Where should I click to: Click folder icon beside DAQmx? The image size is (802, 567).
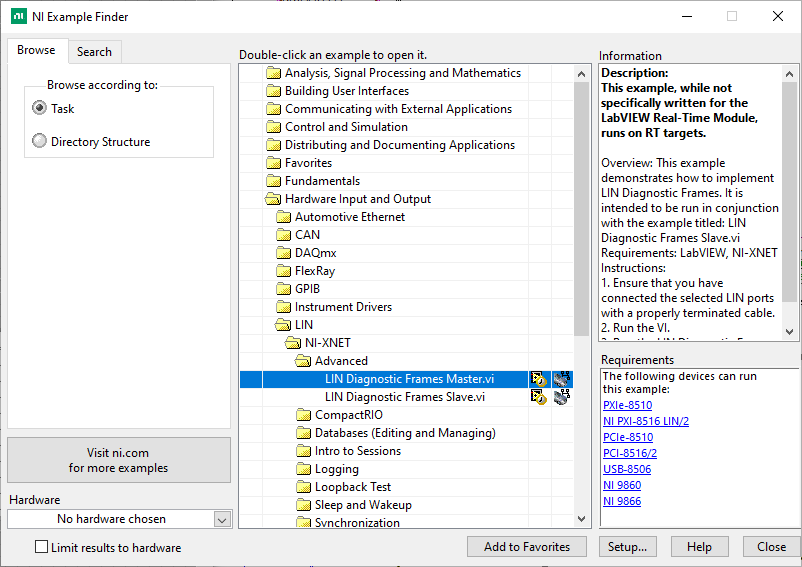[x=283, y=253]
